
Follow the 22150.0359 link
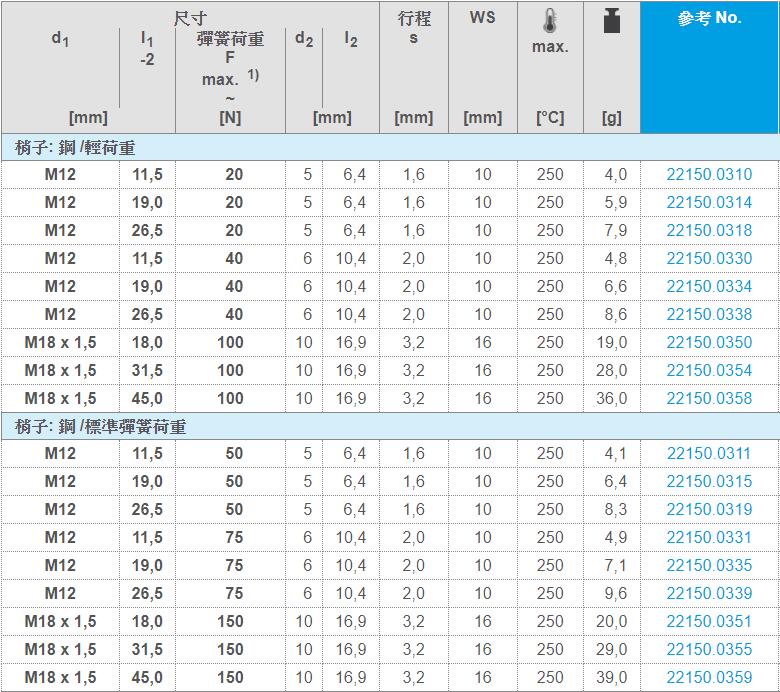(709, 678)
